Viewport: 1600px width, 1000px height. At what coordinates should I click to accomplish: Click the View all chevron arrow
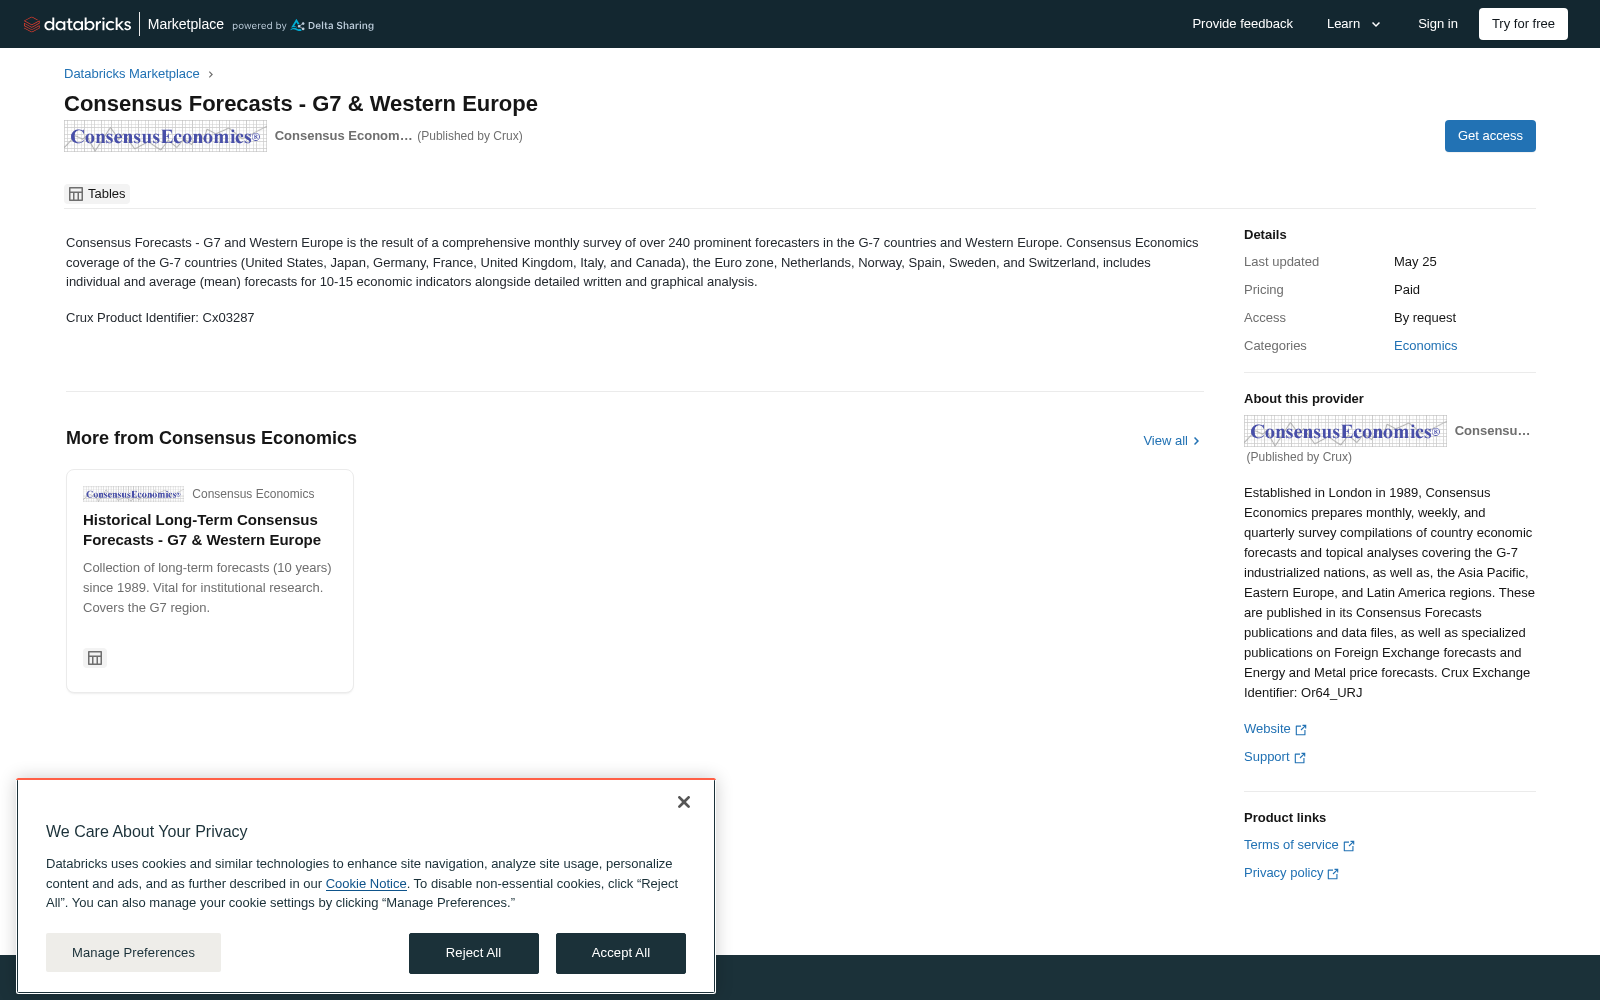[1196, 441]
